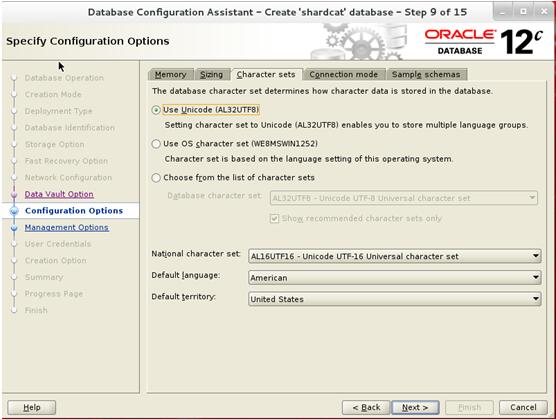Click the National character set label

click(x=196, y=254)
